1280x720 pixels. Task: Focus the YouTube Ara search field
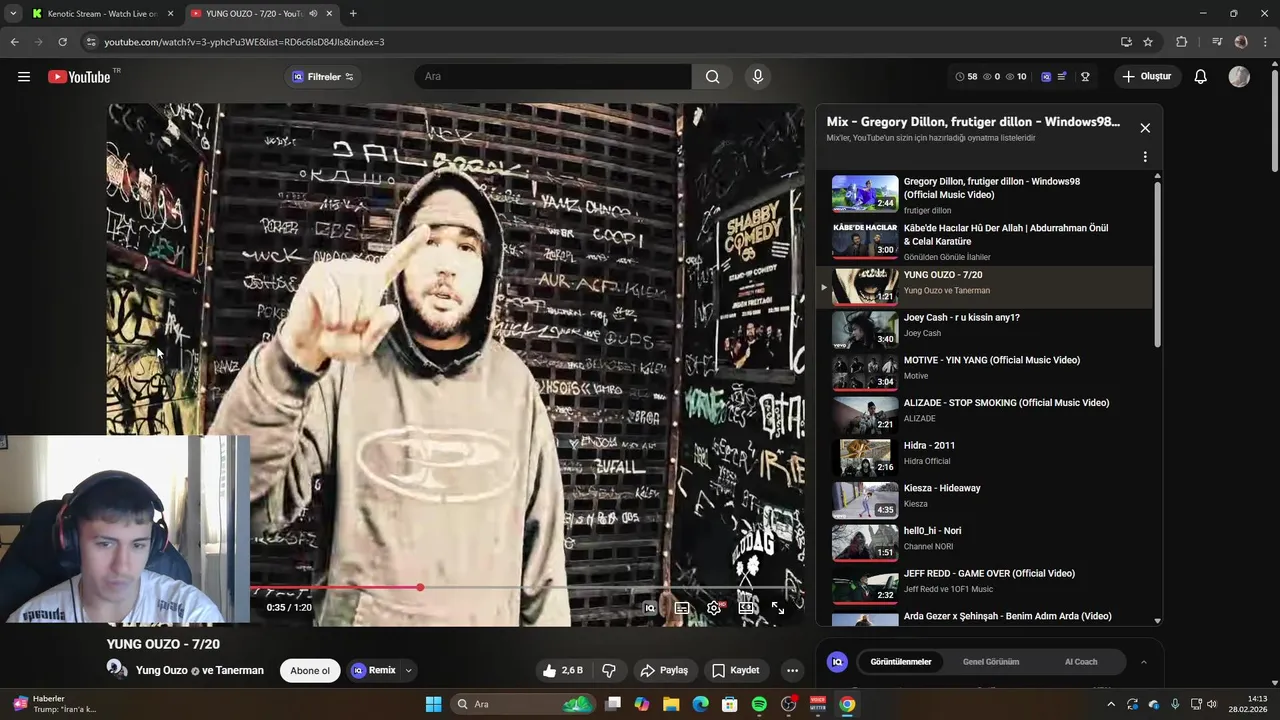(553, 77)
